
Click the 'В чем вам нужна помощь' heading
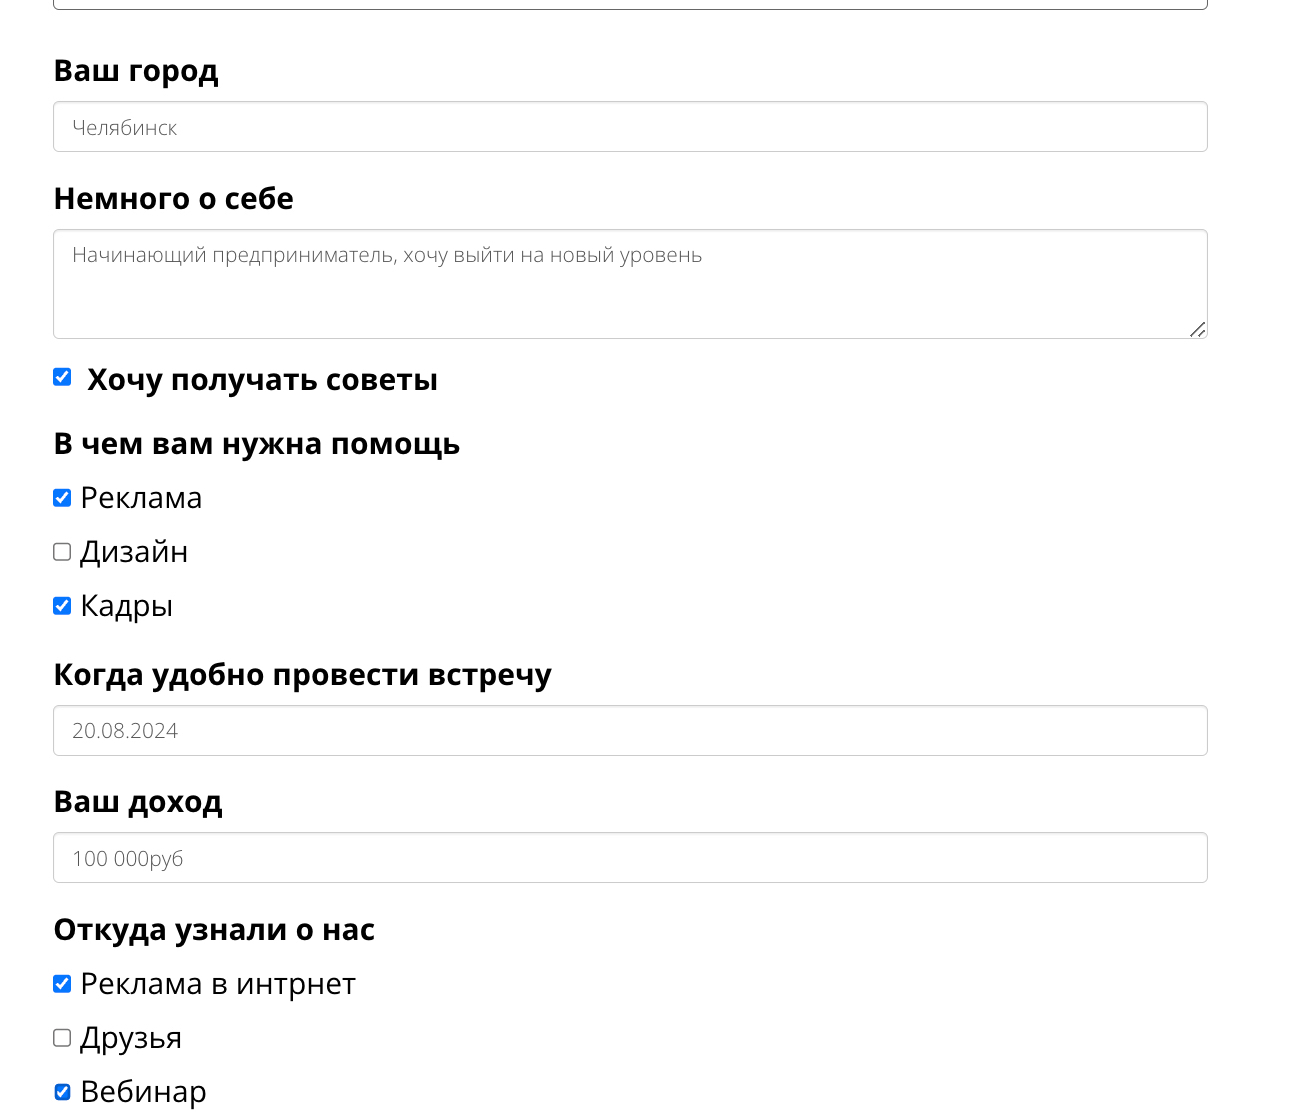[257, 444]
